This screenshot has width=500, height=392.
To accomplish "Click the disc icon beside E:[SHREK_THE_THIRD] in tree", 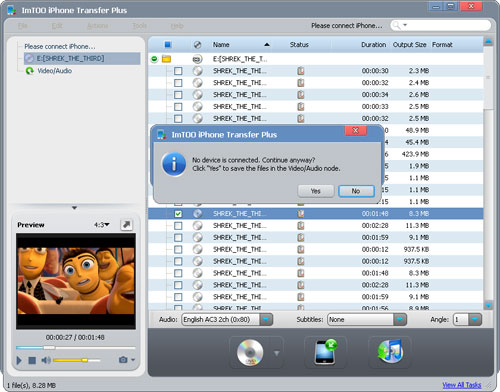I will [29, 59].
